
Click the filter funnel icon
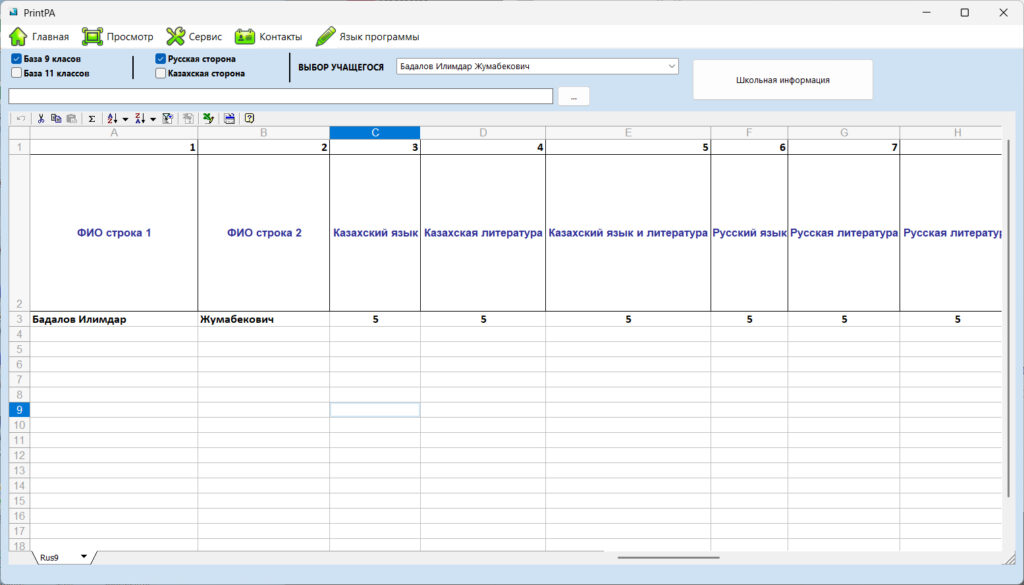point(167,118)
